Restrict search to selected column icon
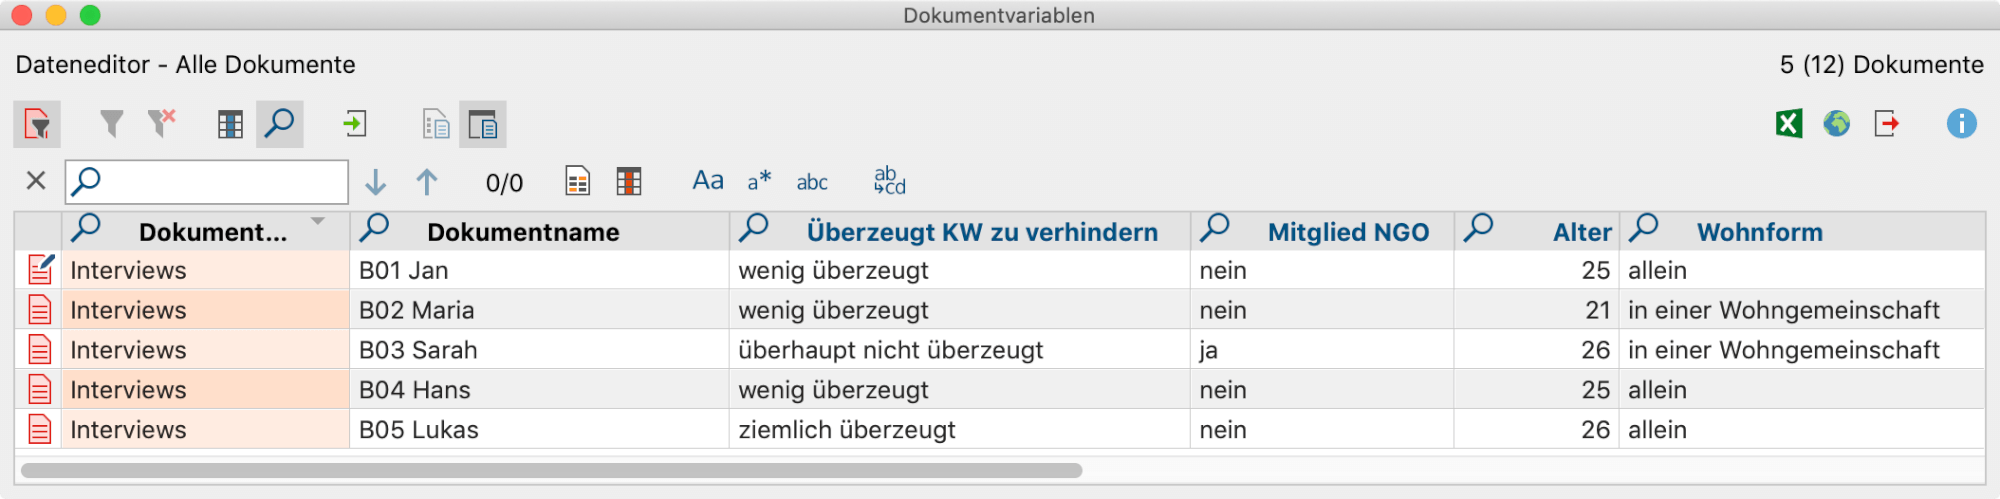Screen dimensions: 2000x499 coord(629,181)
